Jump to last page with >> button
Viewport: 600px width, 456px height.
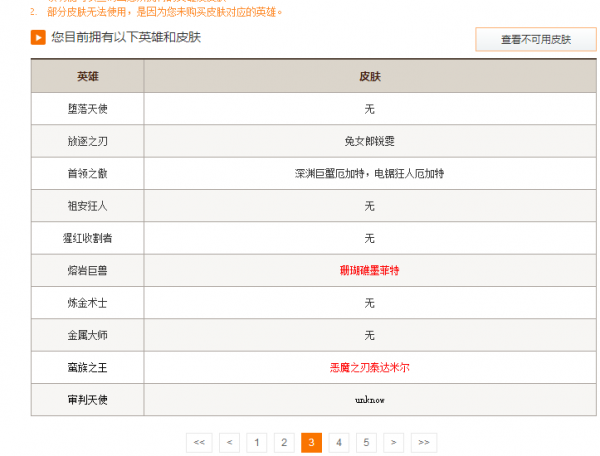tap(424, 443)
